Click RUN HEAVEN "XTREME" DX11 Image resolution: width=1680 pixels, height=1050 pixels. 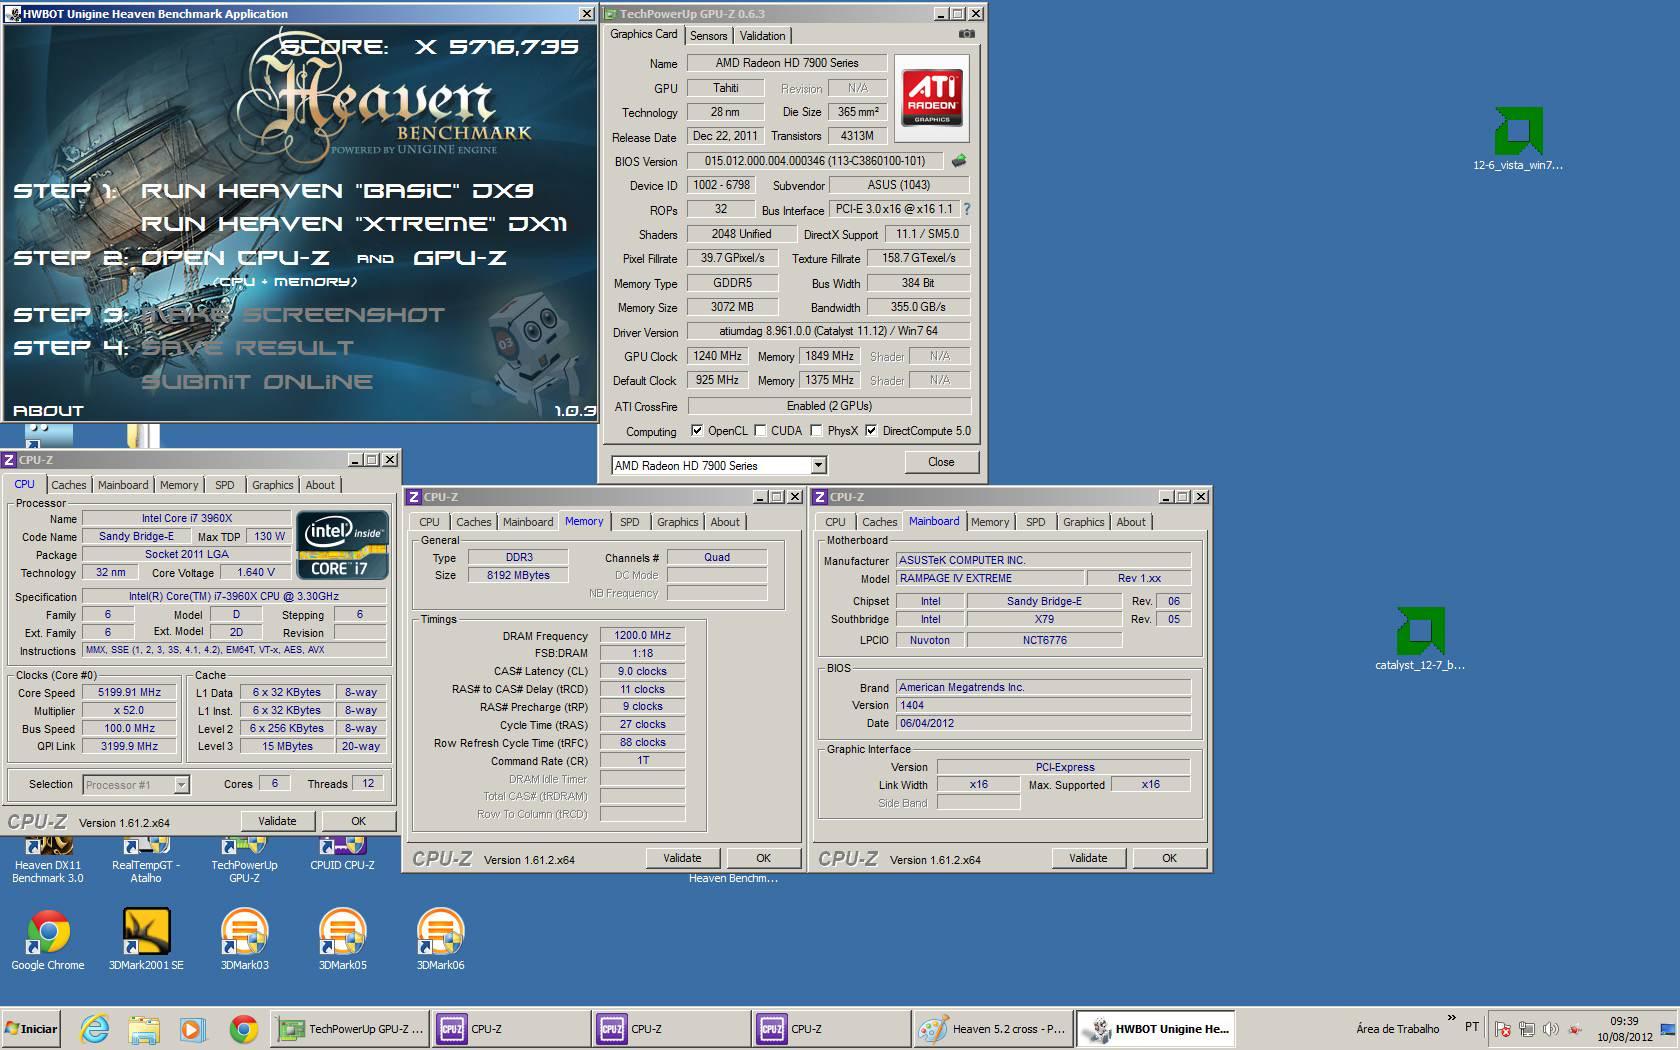354,224
